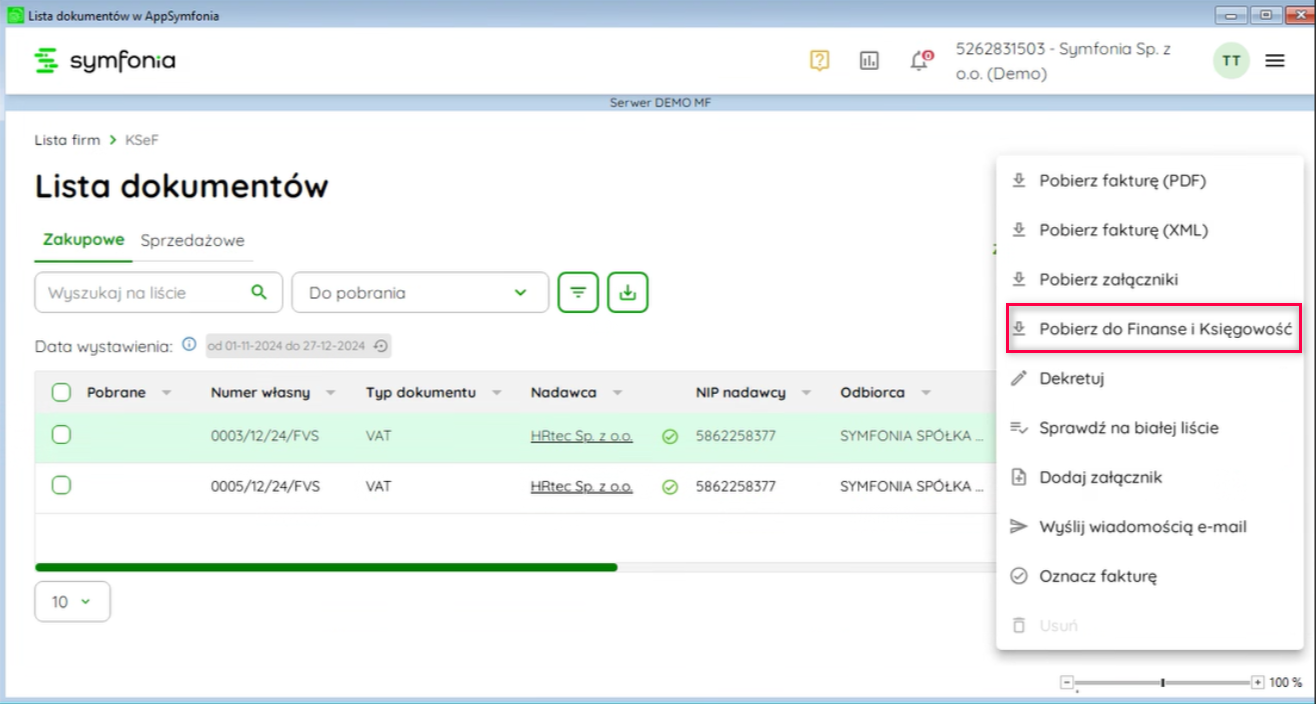The image size is (1316, 704).
Task: Open the help question mark icon
Action: 819,61
